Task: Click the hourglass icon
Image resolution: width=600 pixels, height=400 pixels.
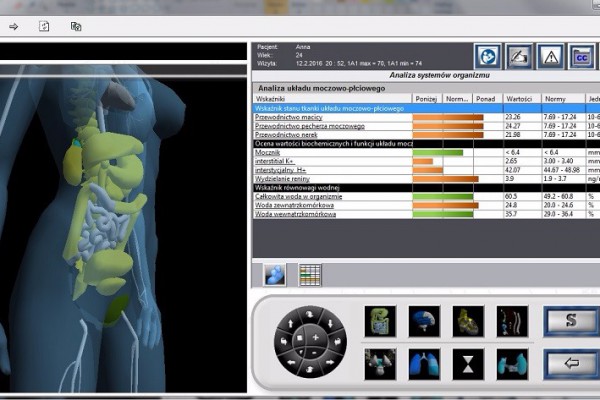Action: point(468,362)
